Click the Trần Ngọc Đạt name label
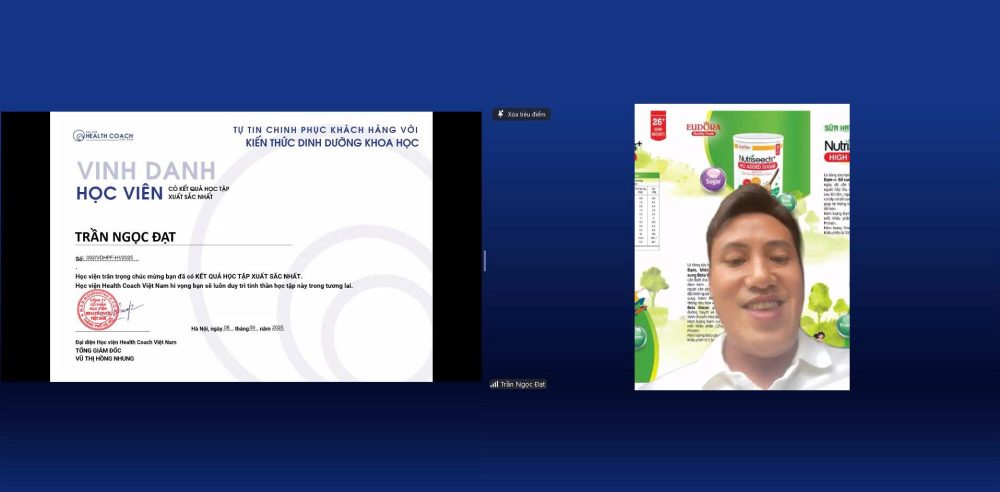 [x=522, y=384]
